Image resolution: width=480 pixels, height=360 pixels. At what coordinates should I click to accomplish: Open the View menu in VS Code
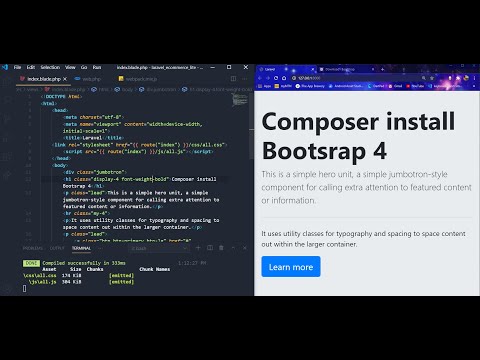point(70,67)
